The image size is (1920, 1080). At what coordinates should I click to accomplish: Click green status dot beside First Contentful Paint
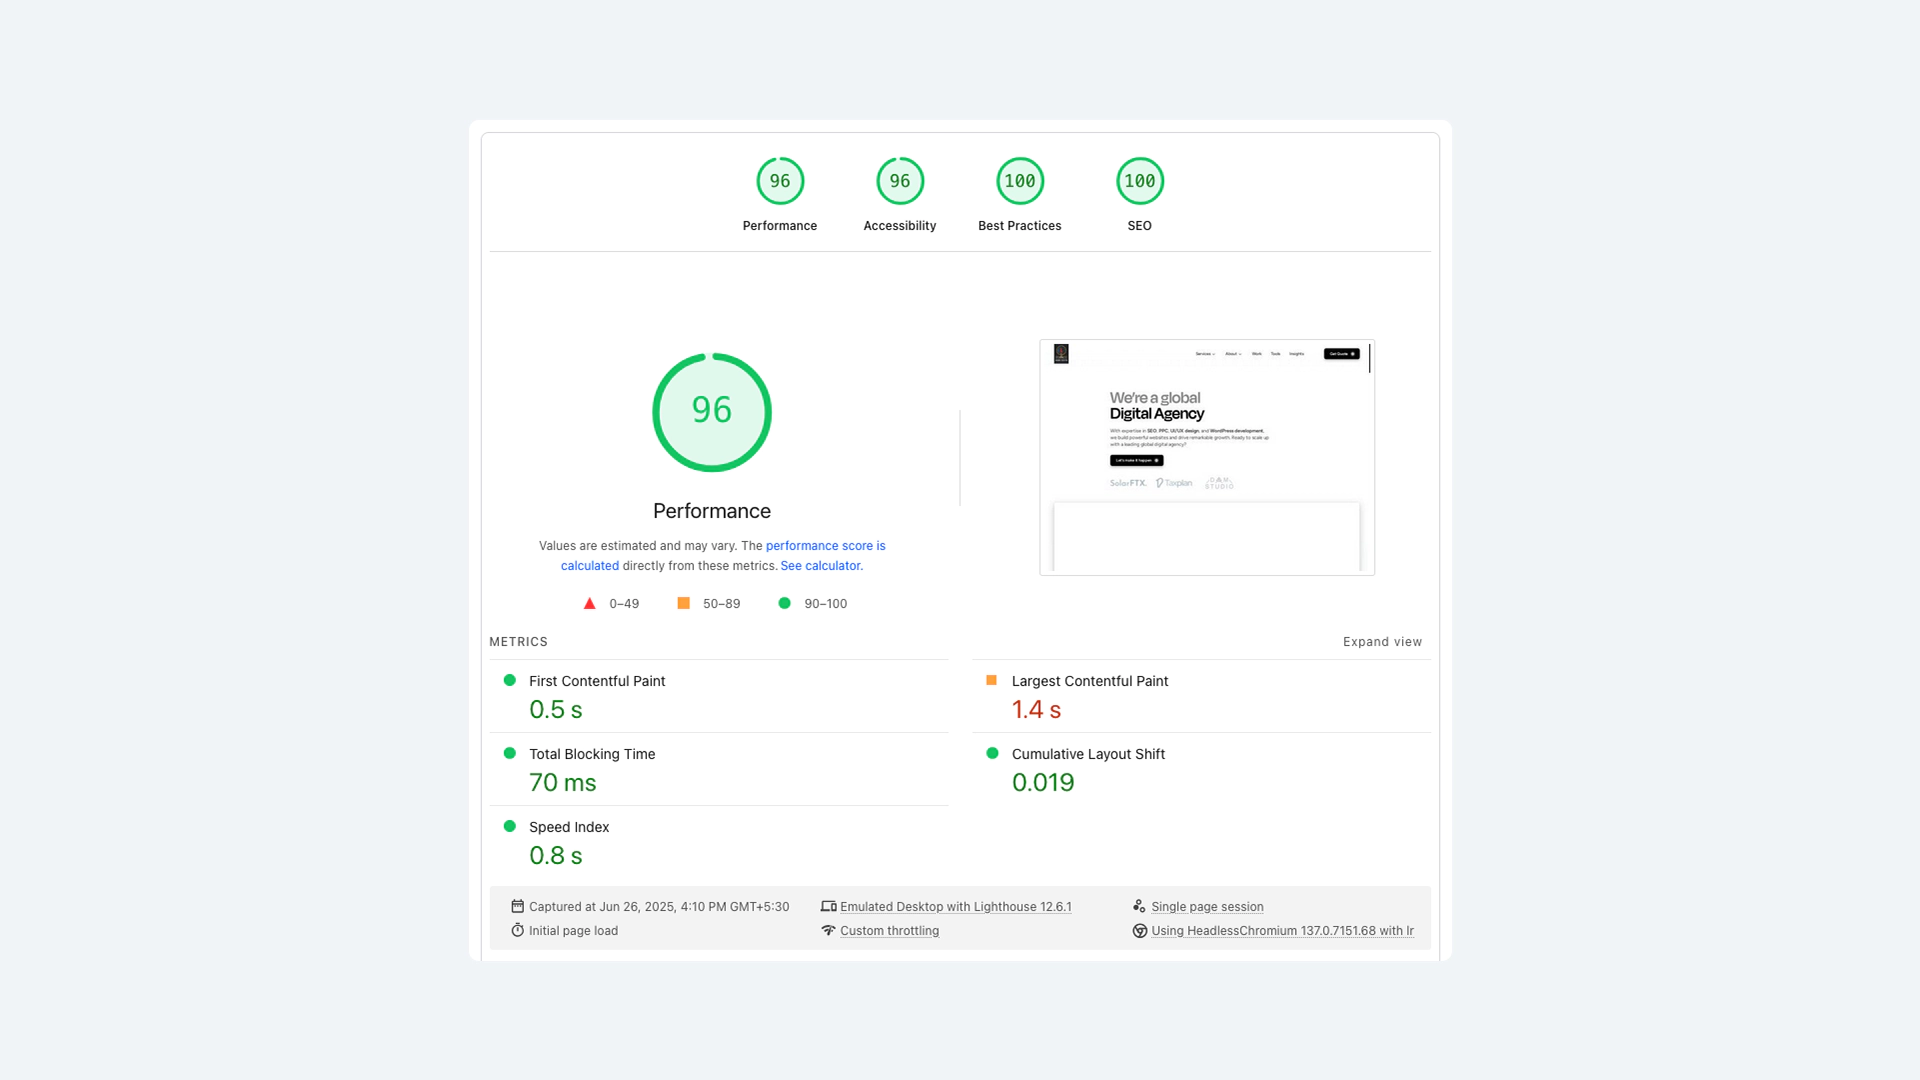510,680
